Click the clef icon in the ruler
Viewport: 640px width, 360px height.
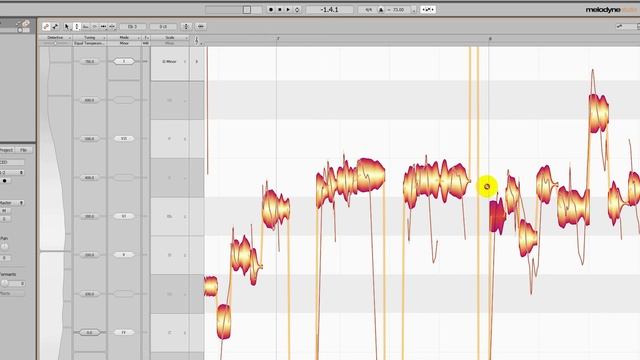coord(197,40)
